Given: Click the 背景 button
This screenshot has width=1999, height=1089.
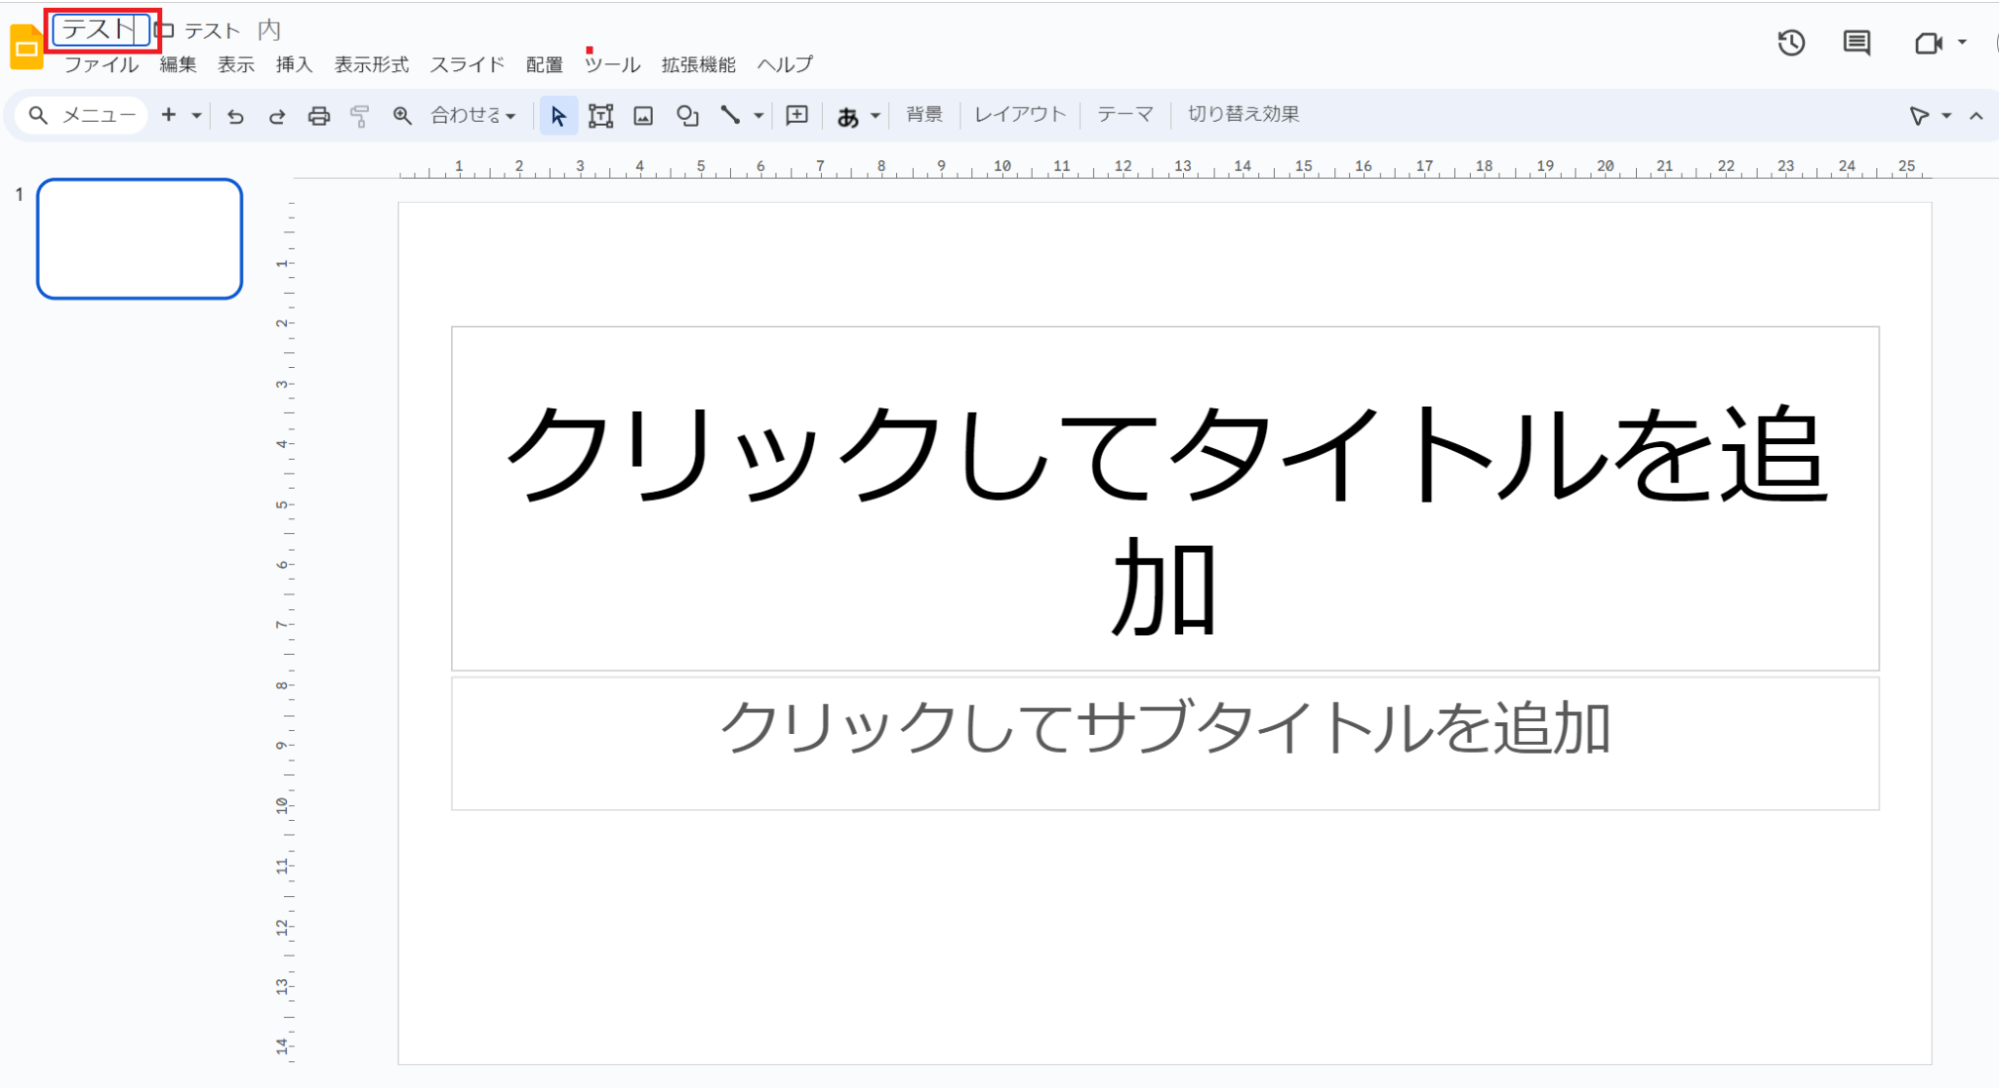Looking at the screenshot, I should (x=924, y=115).
